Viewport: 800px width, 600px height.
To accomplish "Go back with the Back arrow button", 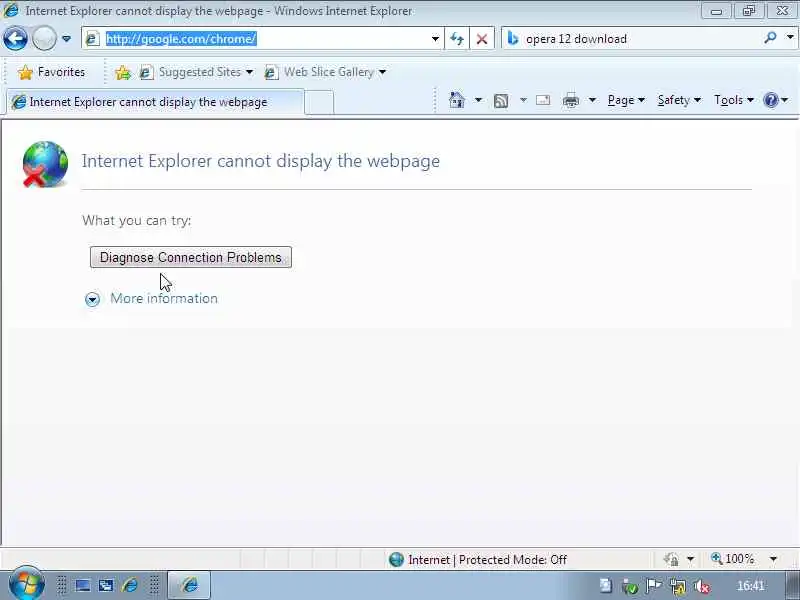I will coord(15,39).
